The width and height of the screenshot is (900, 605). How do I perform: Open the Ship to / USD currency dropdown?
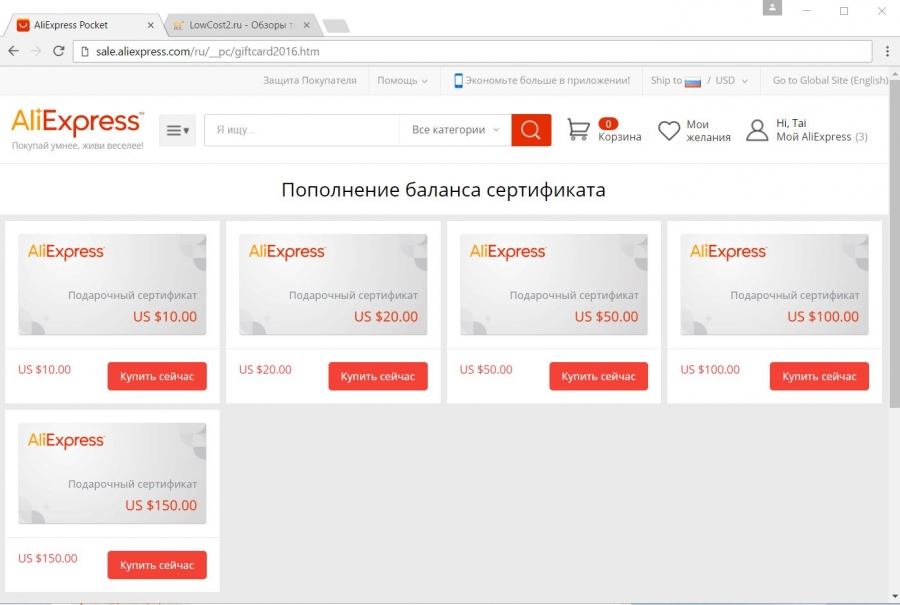(699, 80)
